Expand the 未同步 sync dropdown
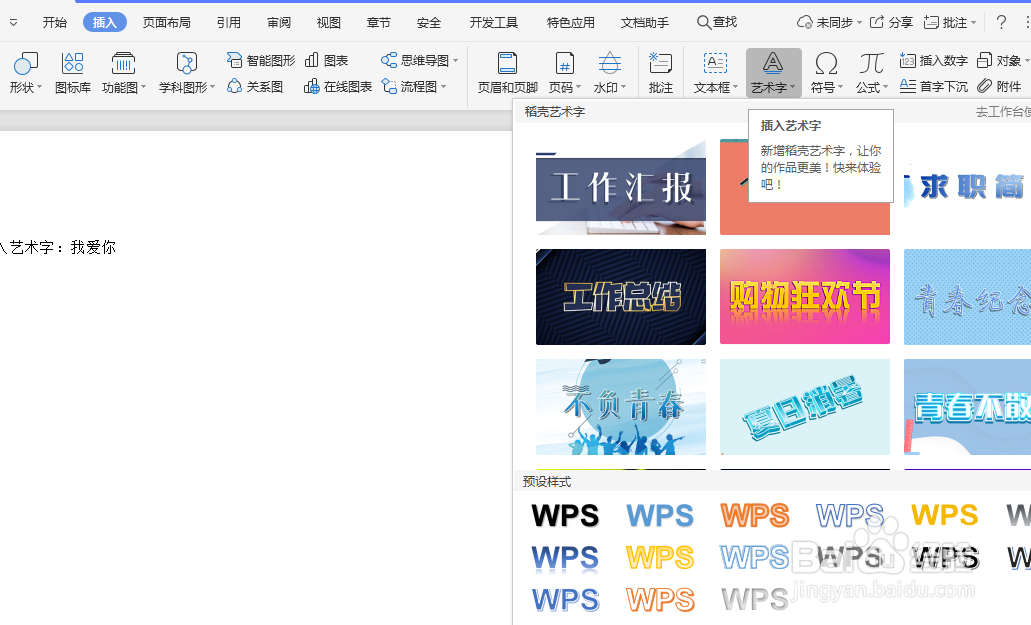The image size is (1031, 625). click(x=859, y=22)
